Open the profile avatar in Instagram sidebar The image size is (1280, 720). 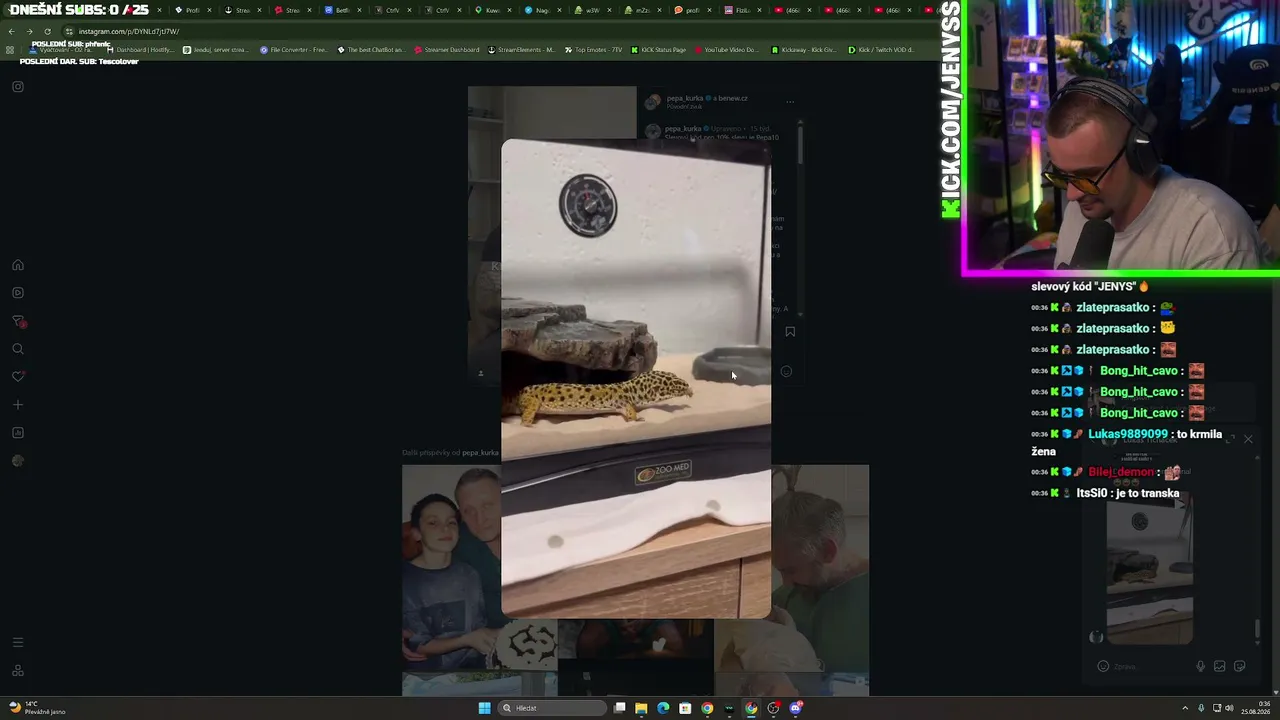tap(18, 461)
